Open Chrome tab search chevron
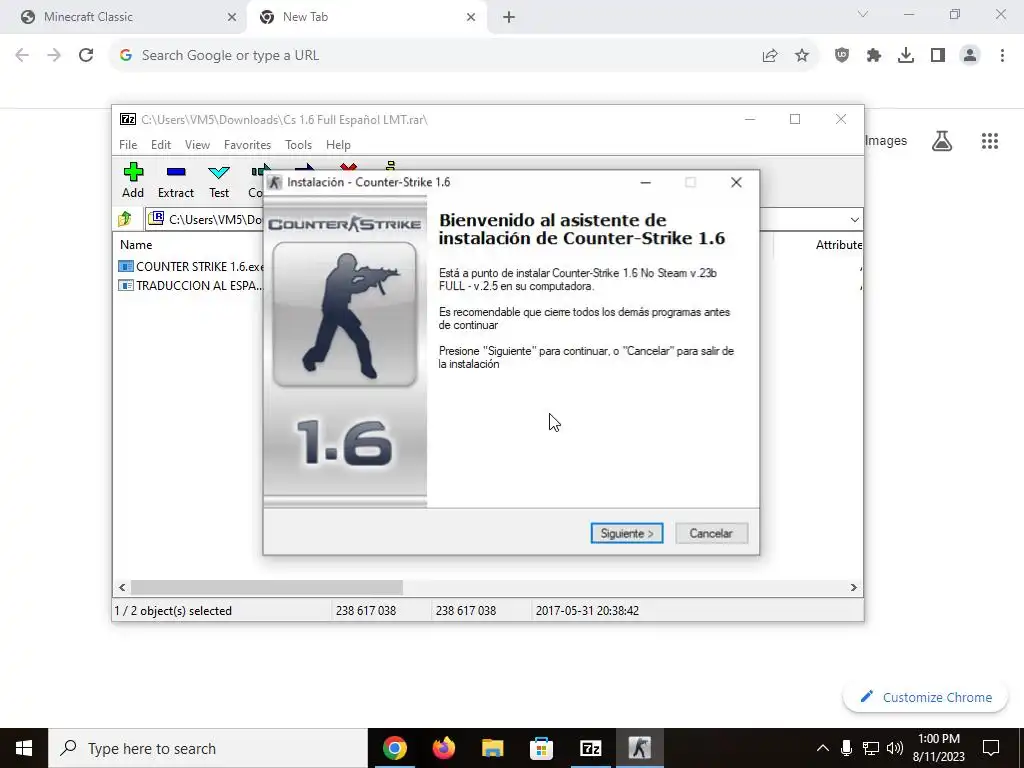The image size is (1024, 768). click(863, 14)
